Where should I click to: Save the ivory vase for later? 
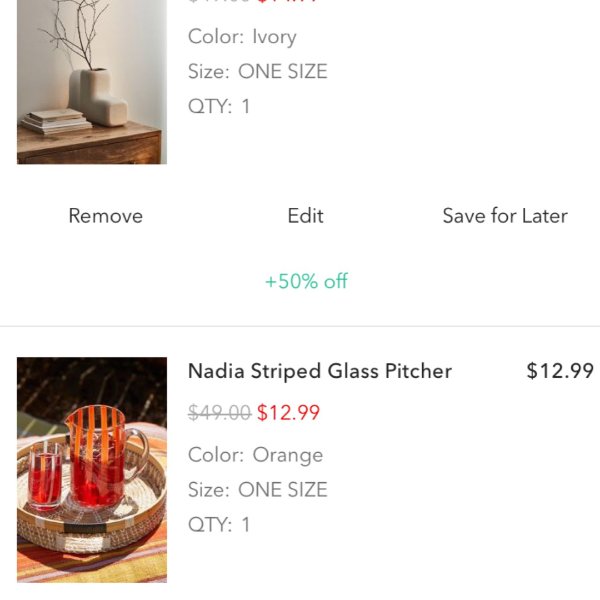[505, 216]
